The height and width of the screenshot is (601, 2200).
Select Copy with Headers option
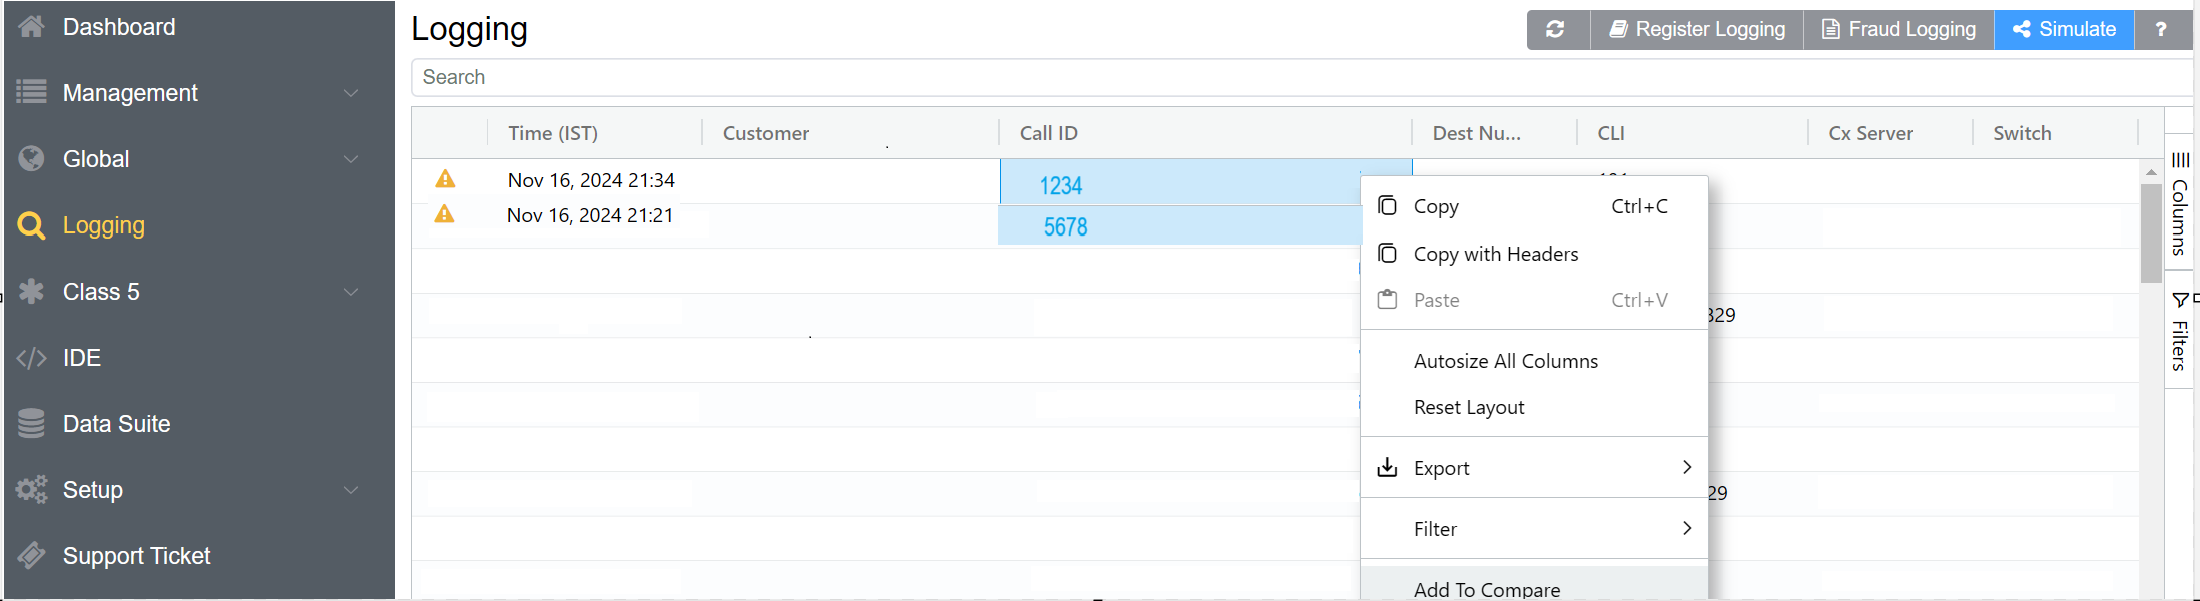pyautogui.click(x=1495, y=254)
